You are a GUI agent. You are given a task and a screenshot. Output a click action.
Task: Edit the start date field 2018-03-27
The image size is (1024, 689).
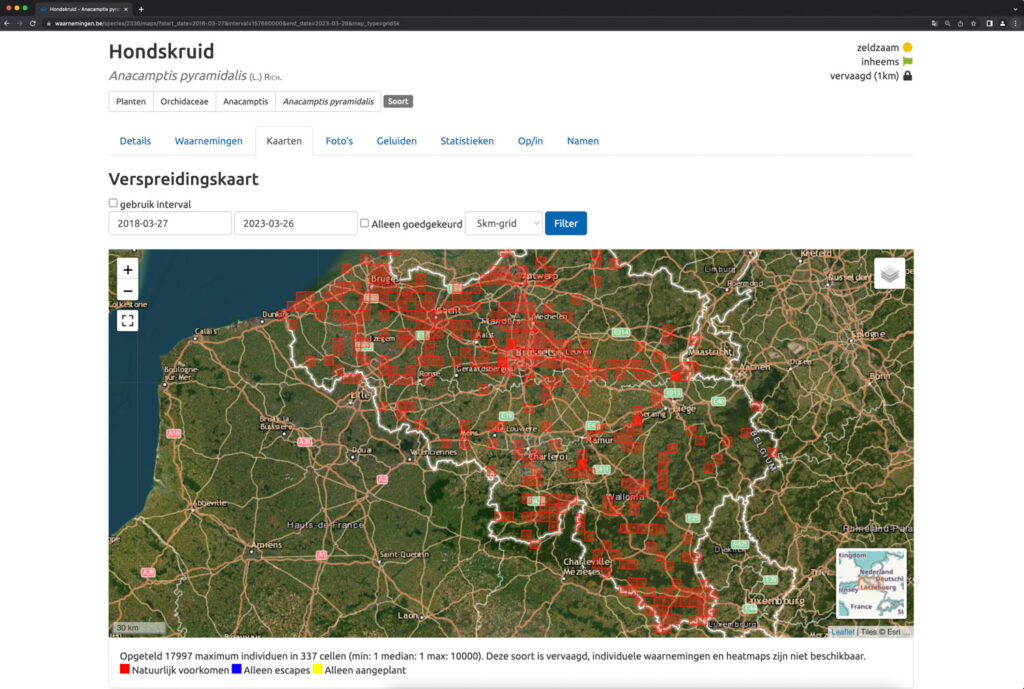pos(170,223)
